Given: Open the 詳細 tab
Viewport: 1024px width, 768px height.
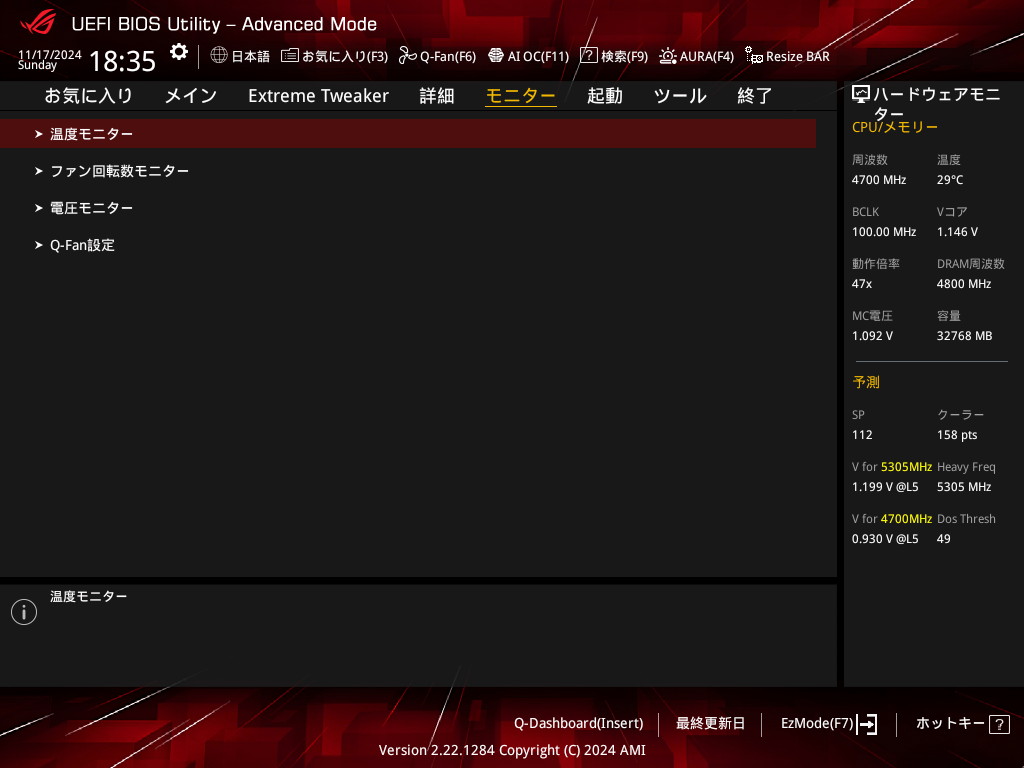Looking at the screenshot, I should coord(437,96).
